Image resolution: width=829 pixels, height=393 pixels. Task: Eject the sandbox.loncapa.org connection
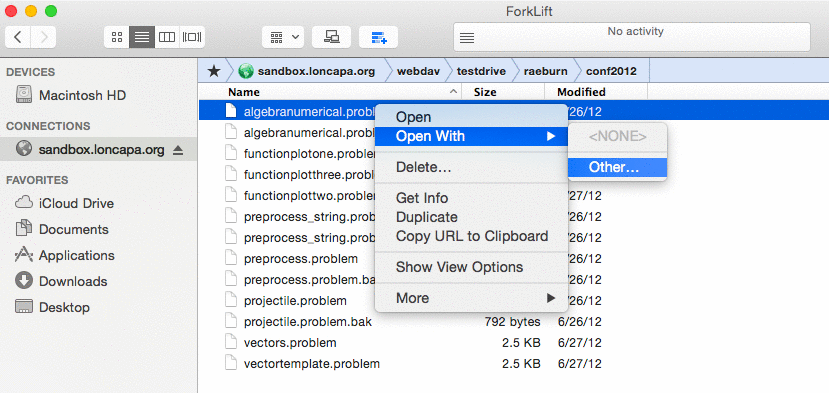pos(178,150)
